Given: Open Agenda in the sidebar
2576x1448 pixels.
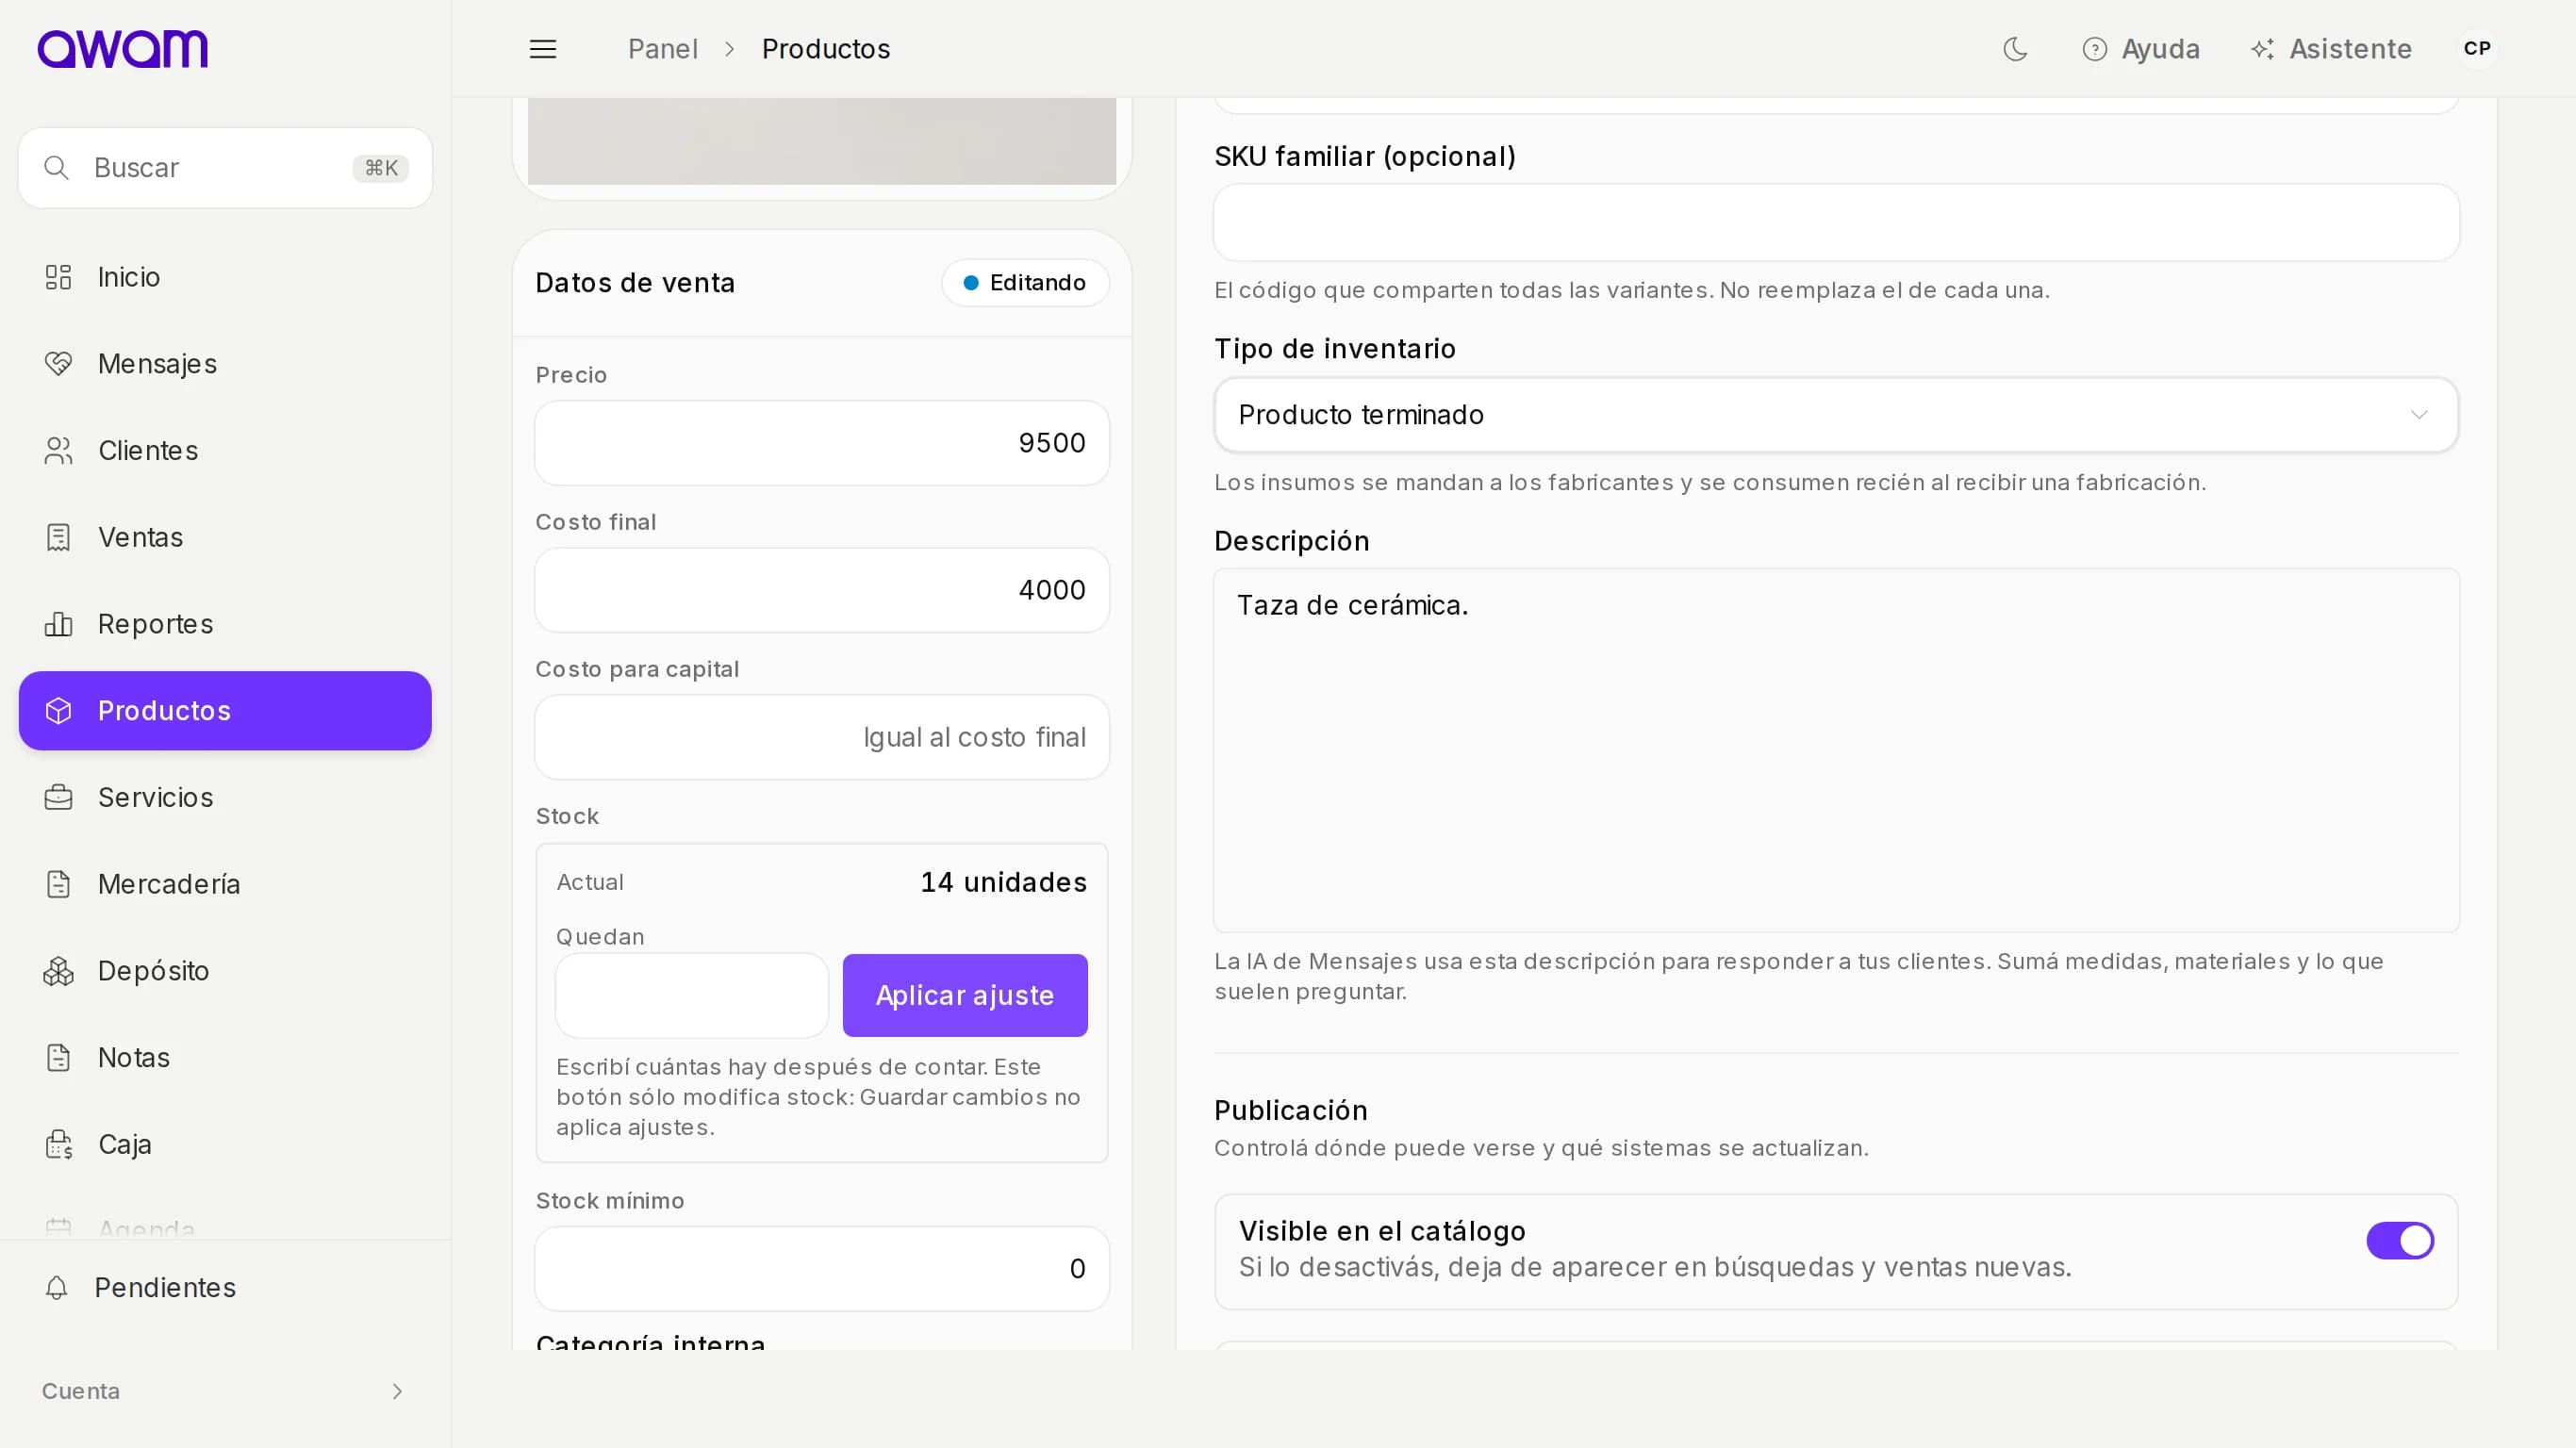Looking at the screenshot, I should tap(225, 1228).
